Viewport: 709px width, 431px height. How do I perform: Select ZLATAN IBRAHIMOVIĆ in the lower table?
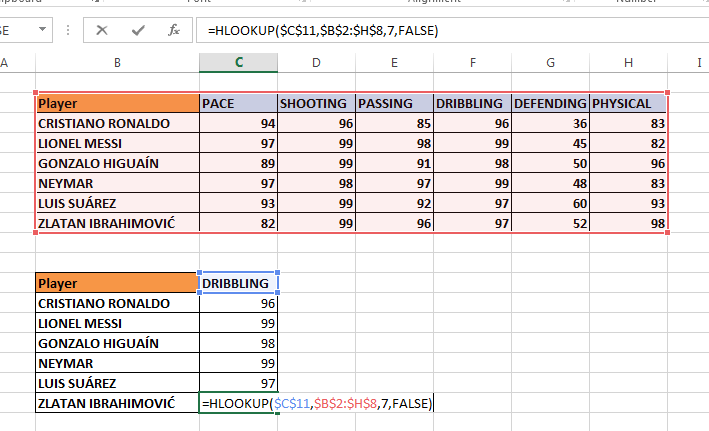[x=117, y=403]
